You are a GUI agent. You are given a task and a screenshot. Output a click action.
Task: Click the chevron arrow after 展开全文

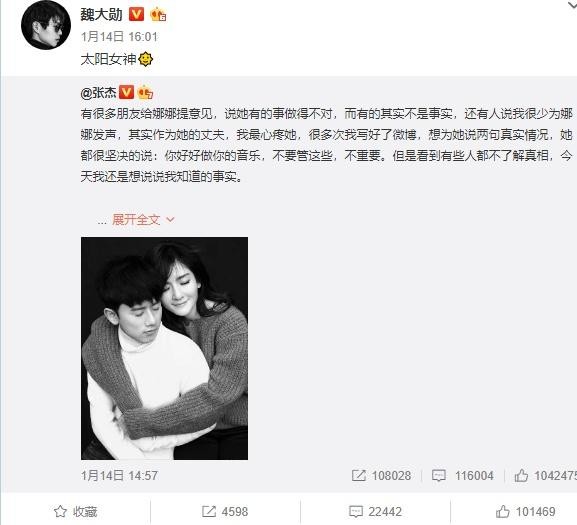tap(170, 220)
